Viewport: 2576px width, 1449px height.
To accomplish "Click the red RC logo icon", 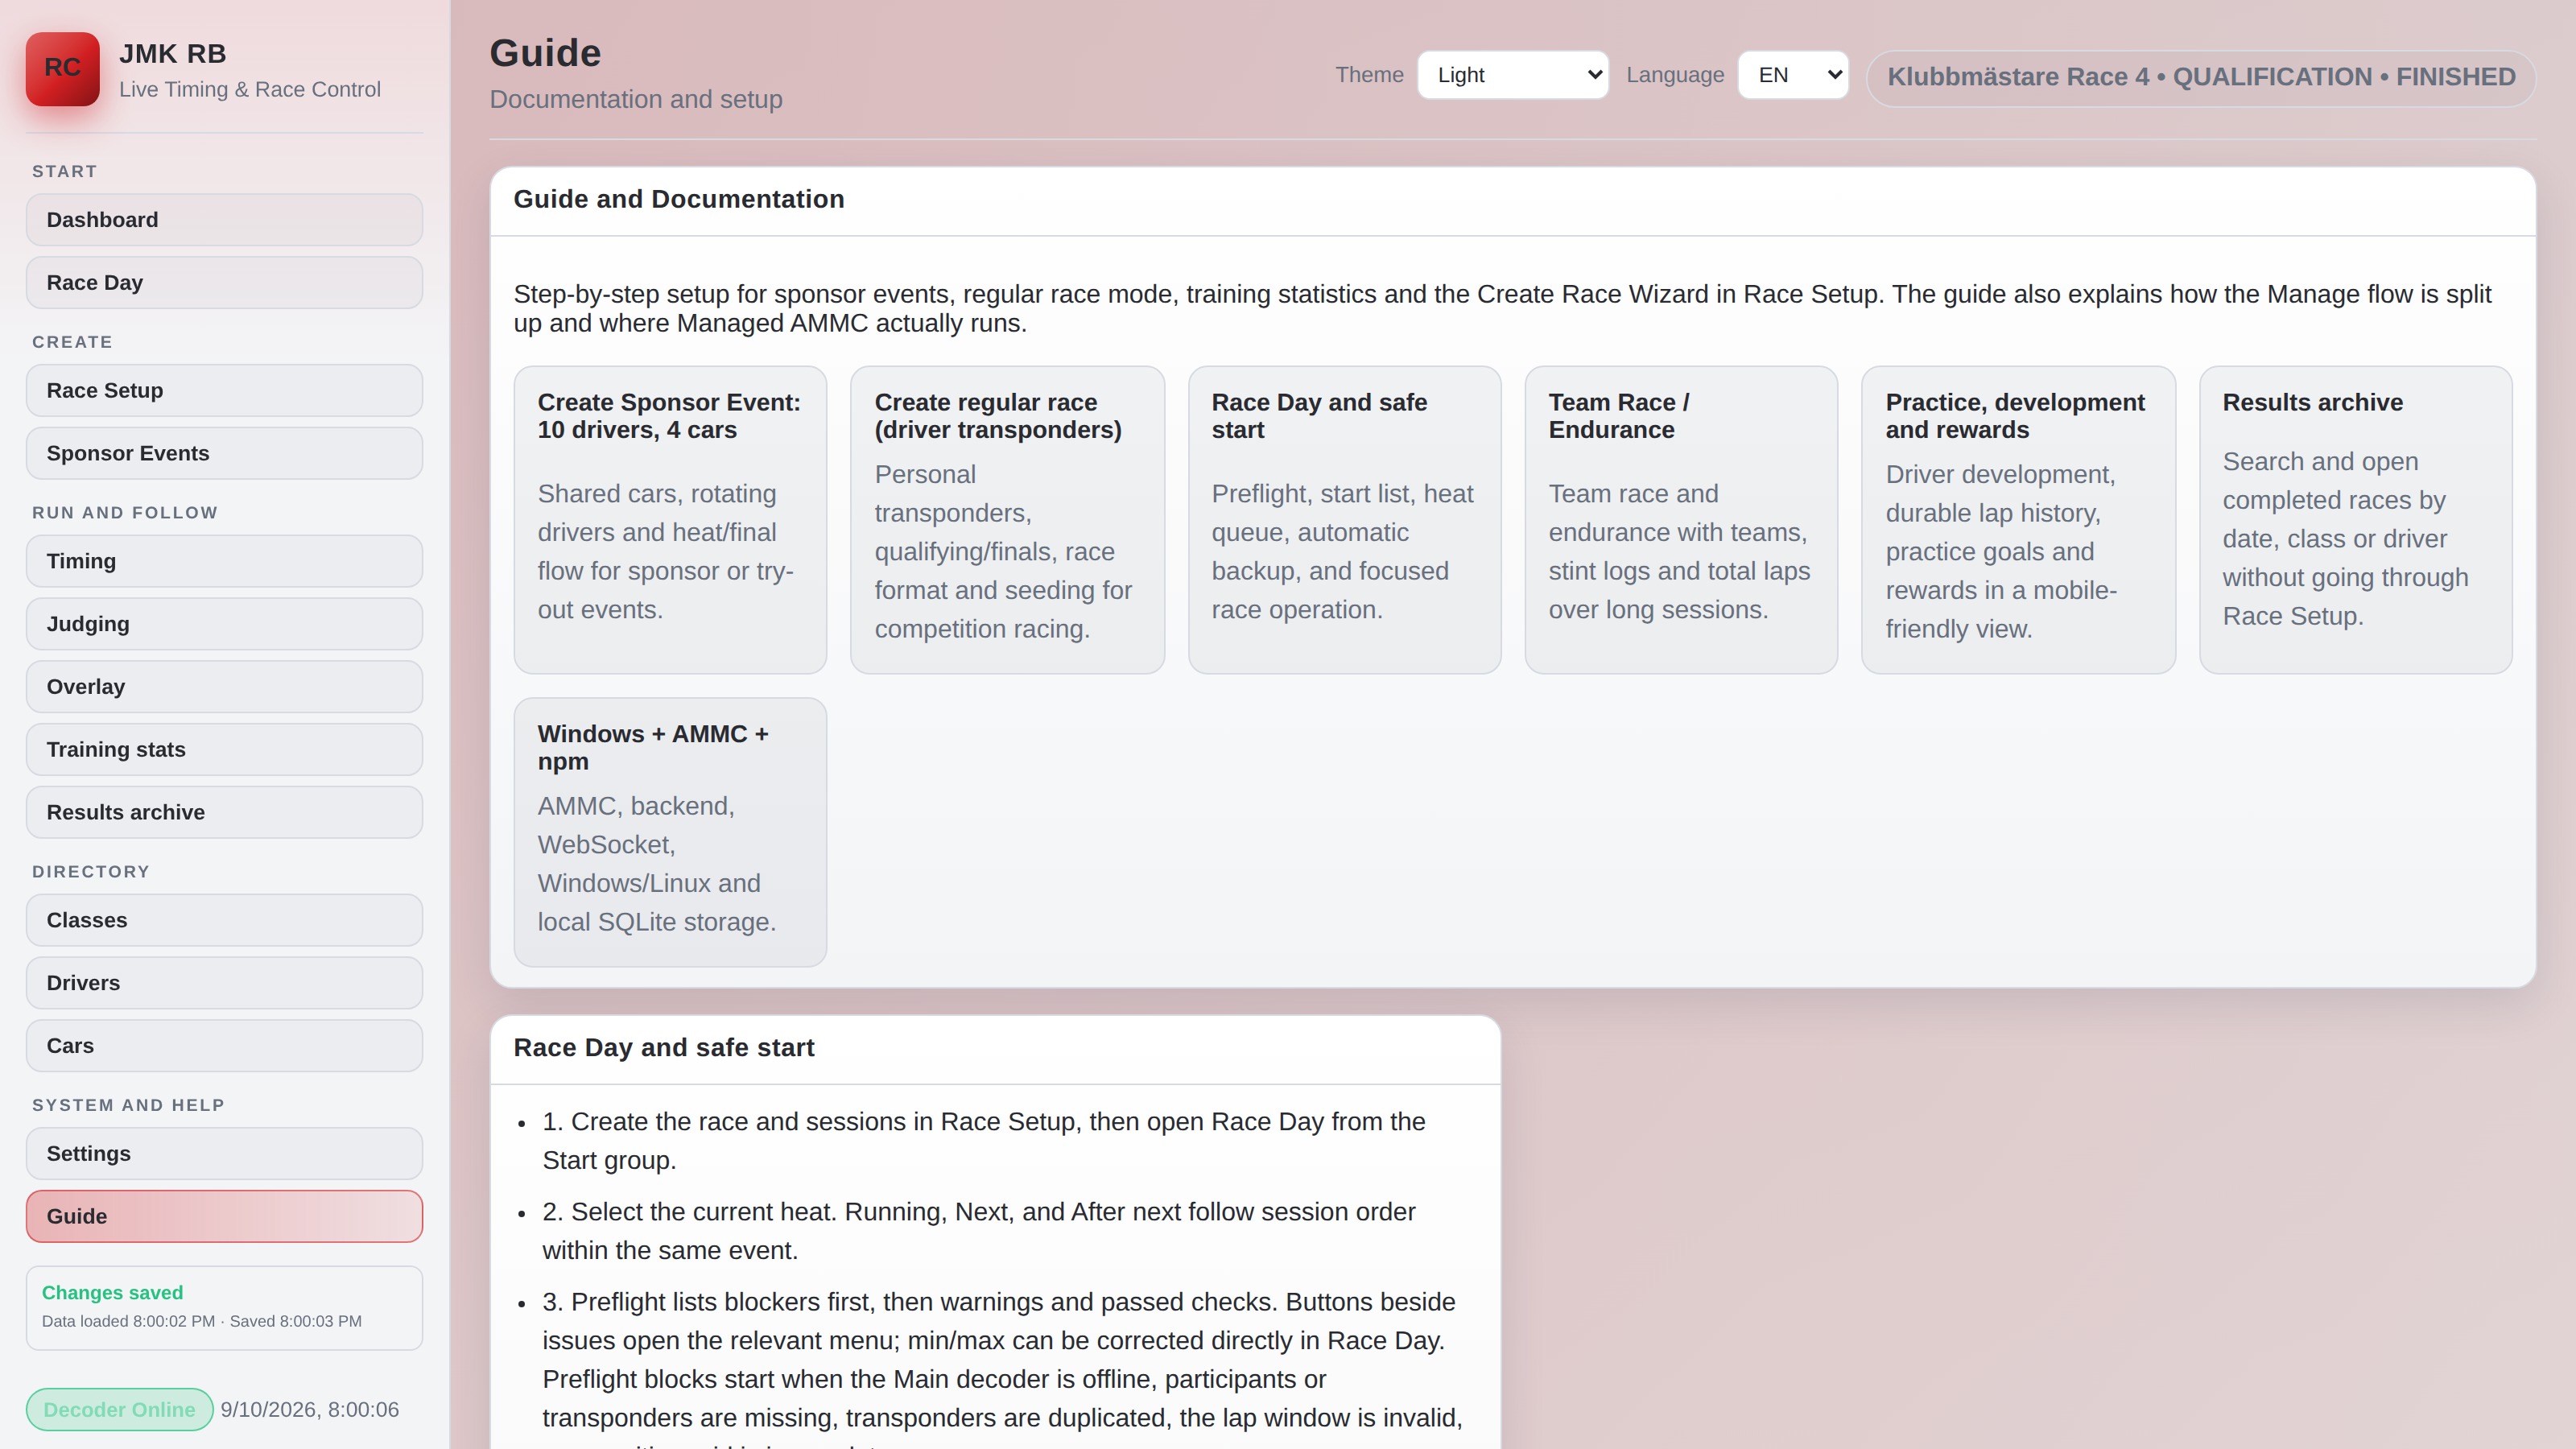I will tap(62, 68).
